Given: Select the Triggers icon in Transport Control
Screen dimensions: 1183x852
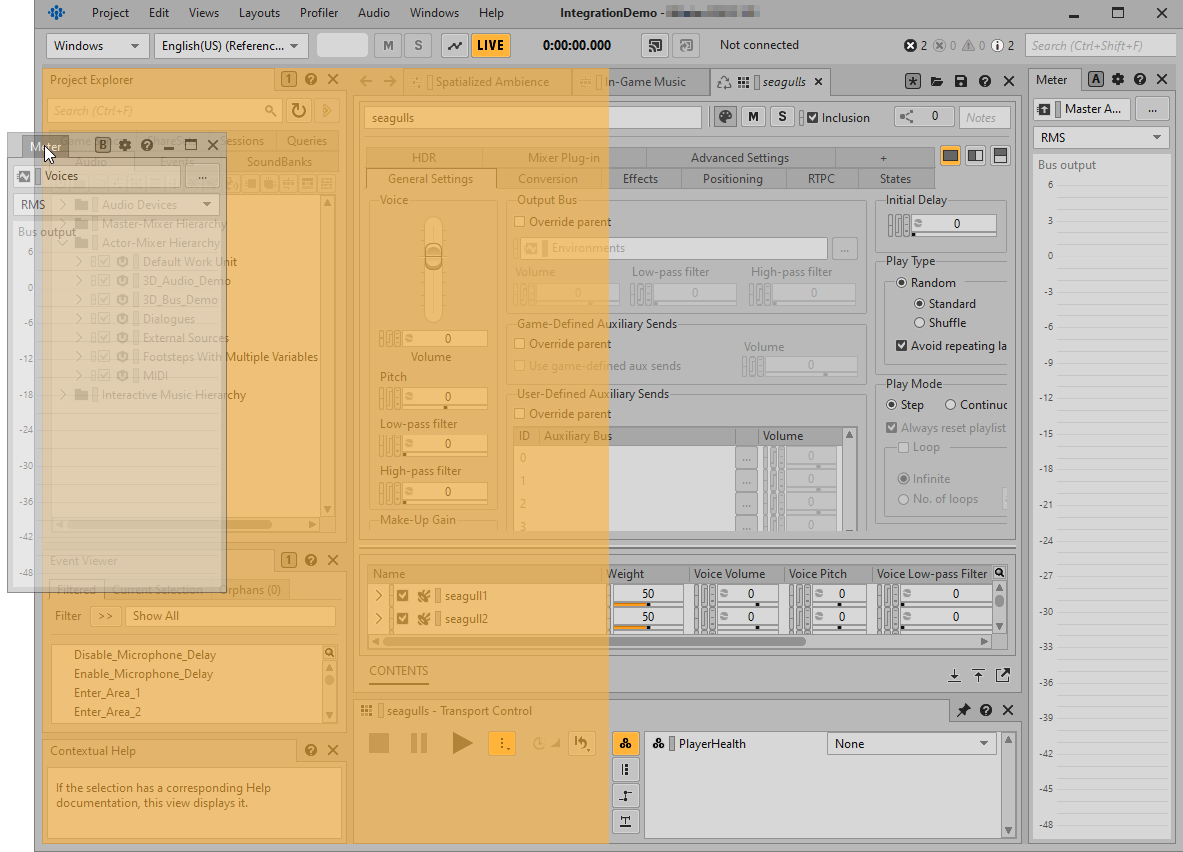Looking at the screenshot, I should (x=625, y=821).
